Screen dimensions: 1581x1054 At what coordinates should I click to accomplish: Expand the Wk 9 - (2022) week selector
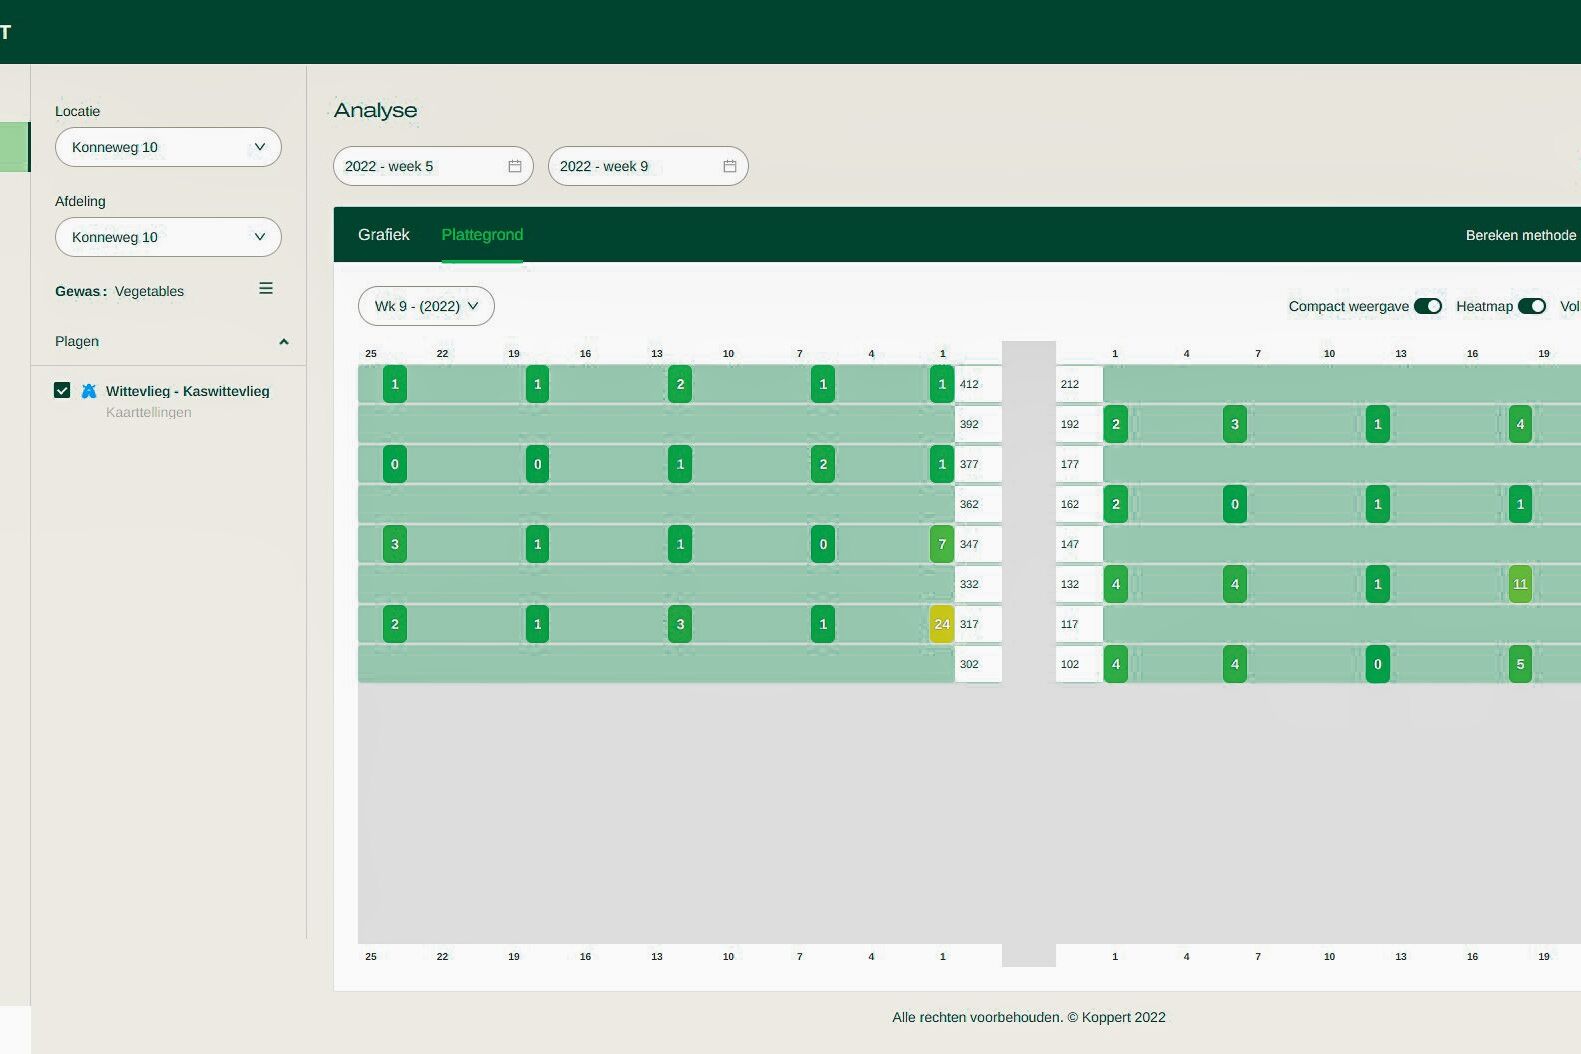[426, 306]
